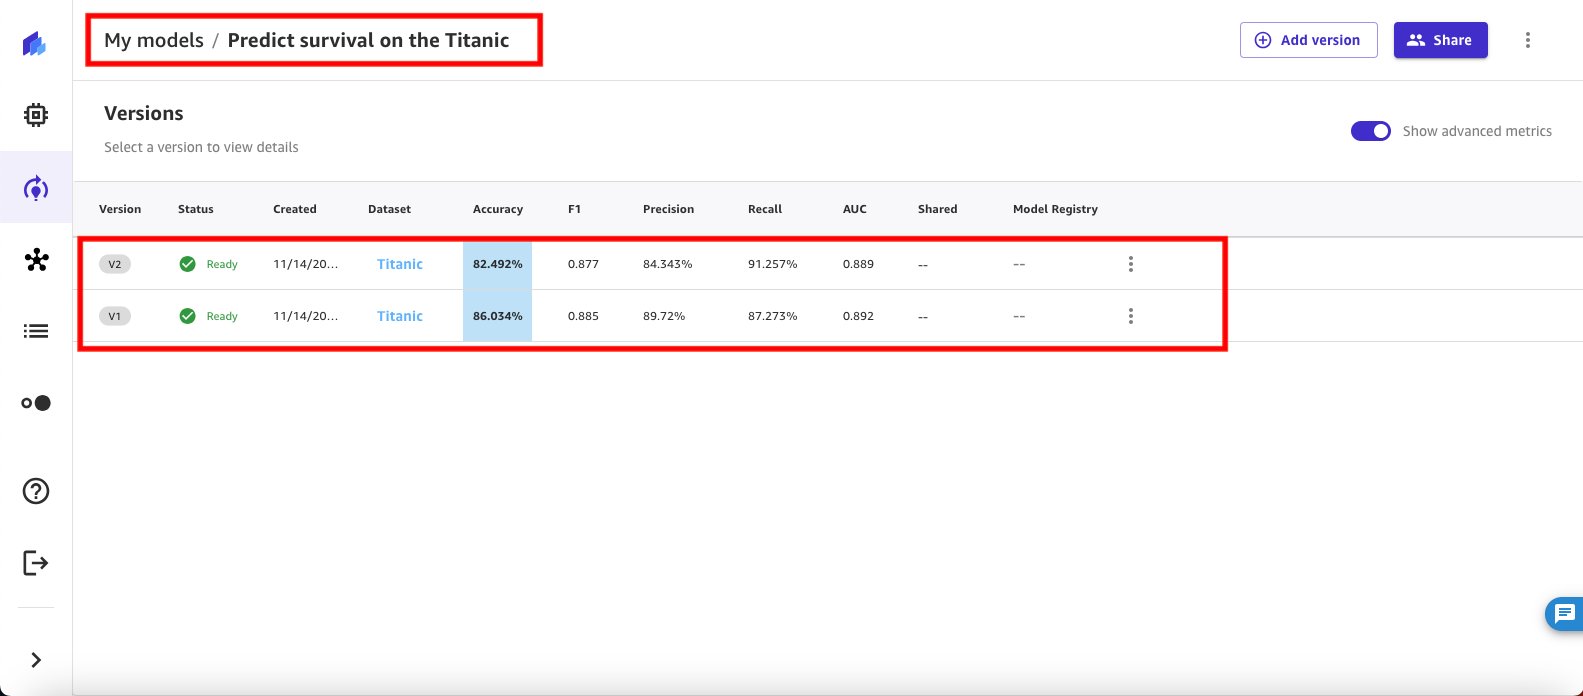The height and width of the screenshot is (696, 1583).
Task: Open the My models sidebar icon
Action: click(36, 188)
